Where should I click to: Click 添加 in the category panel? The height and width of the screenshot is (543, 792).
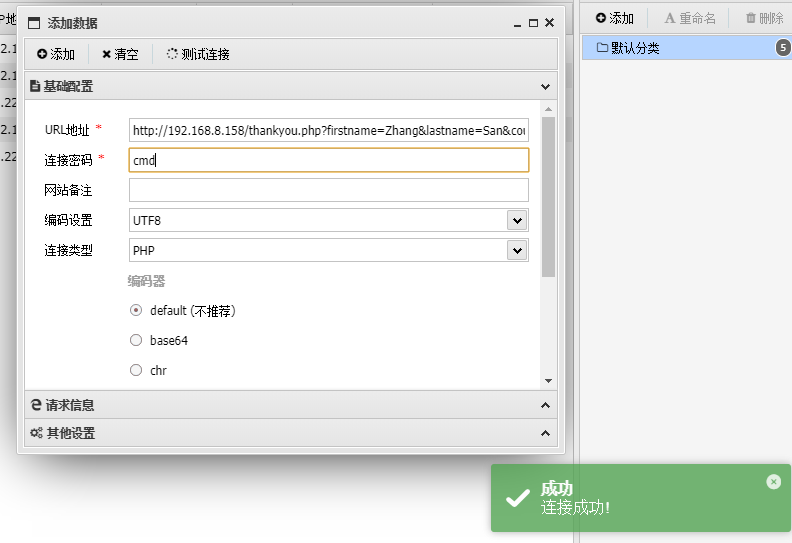[x=614, y=18]
